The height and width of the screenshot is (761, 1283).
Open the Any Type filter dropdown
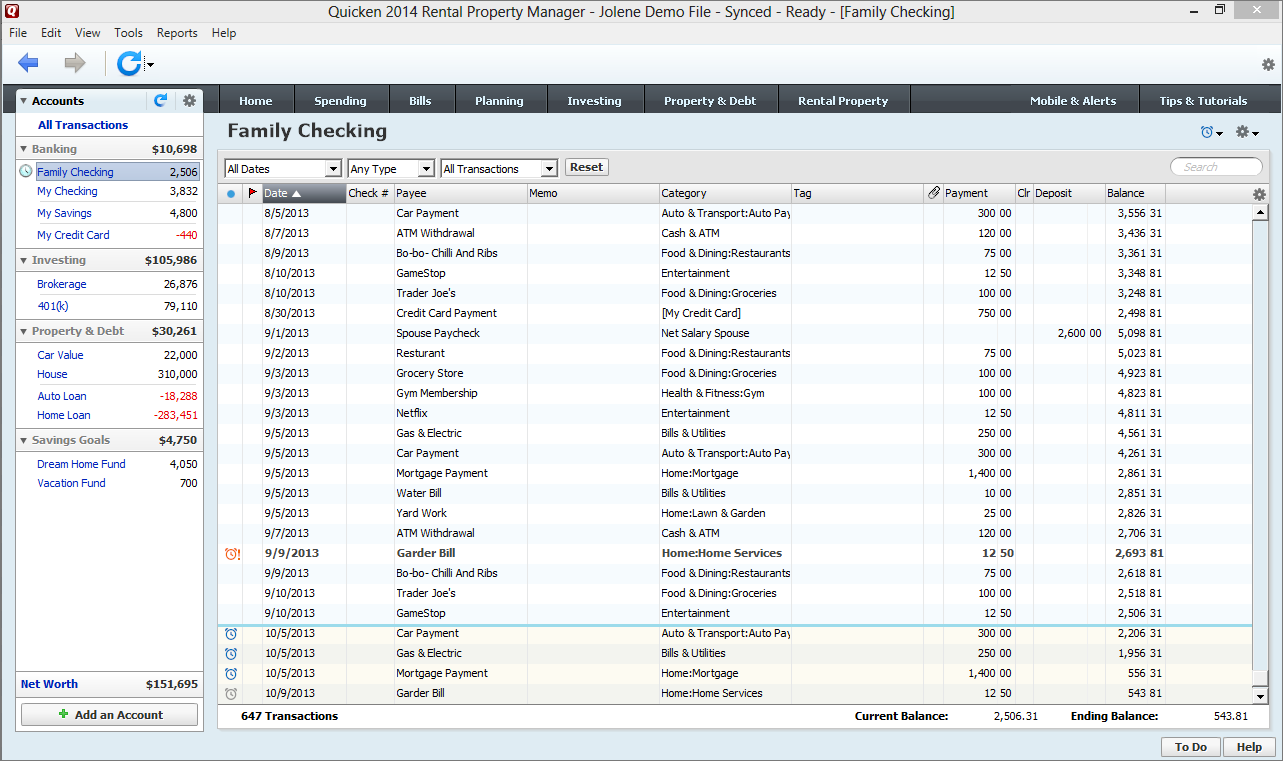point(425,169)
